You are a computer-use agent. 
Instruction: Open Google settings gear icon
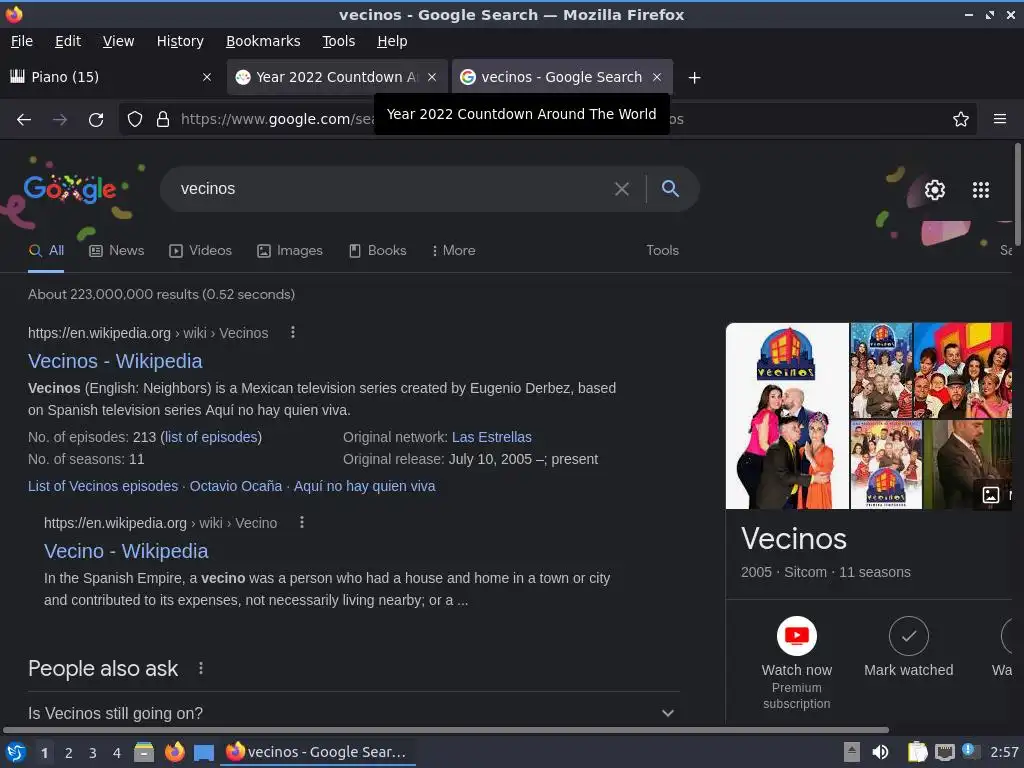[935, 190]
